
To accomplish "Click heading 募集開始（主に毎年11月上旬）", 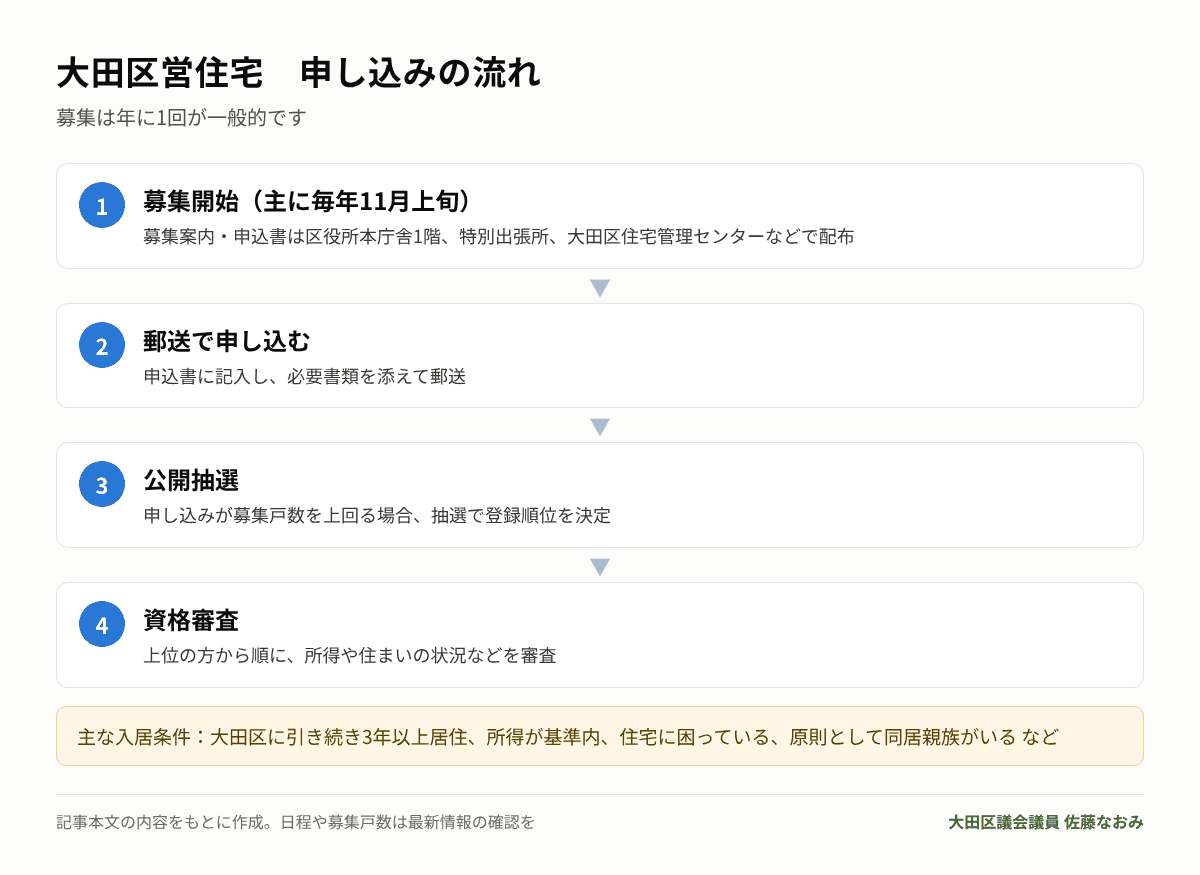I will click(307, 201).
